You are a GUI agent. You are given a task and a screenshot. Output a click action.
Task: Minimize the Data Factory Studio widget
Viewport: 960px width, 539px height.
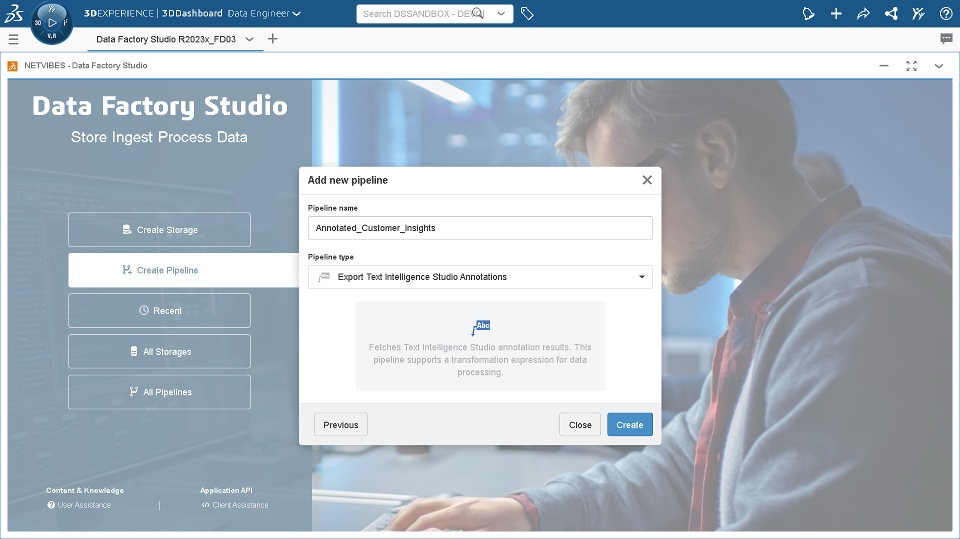[883, 66]
